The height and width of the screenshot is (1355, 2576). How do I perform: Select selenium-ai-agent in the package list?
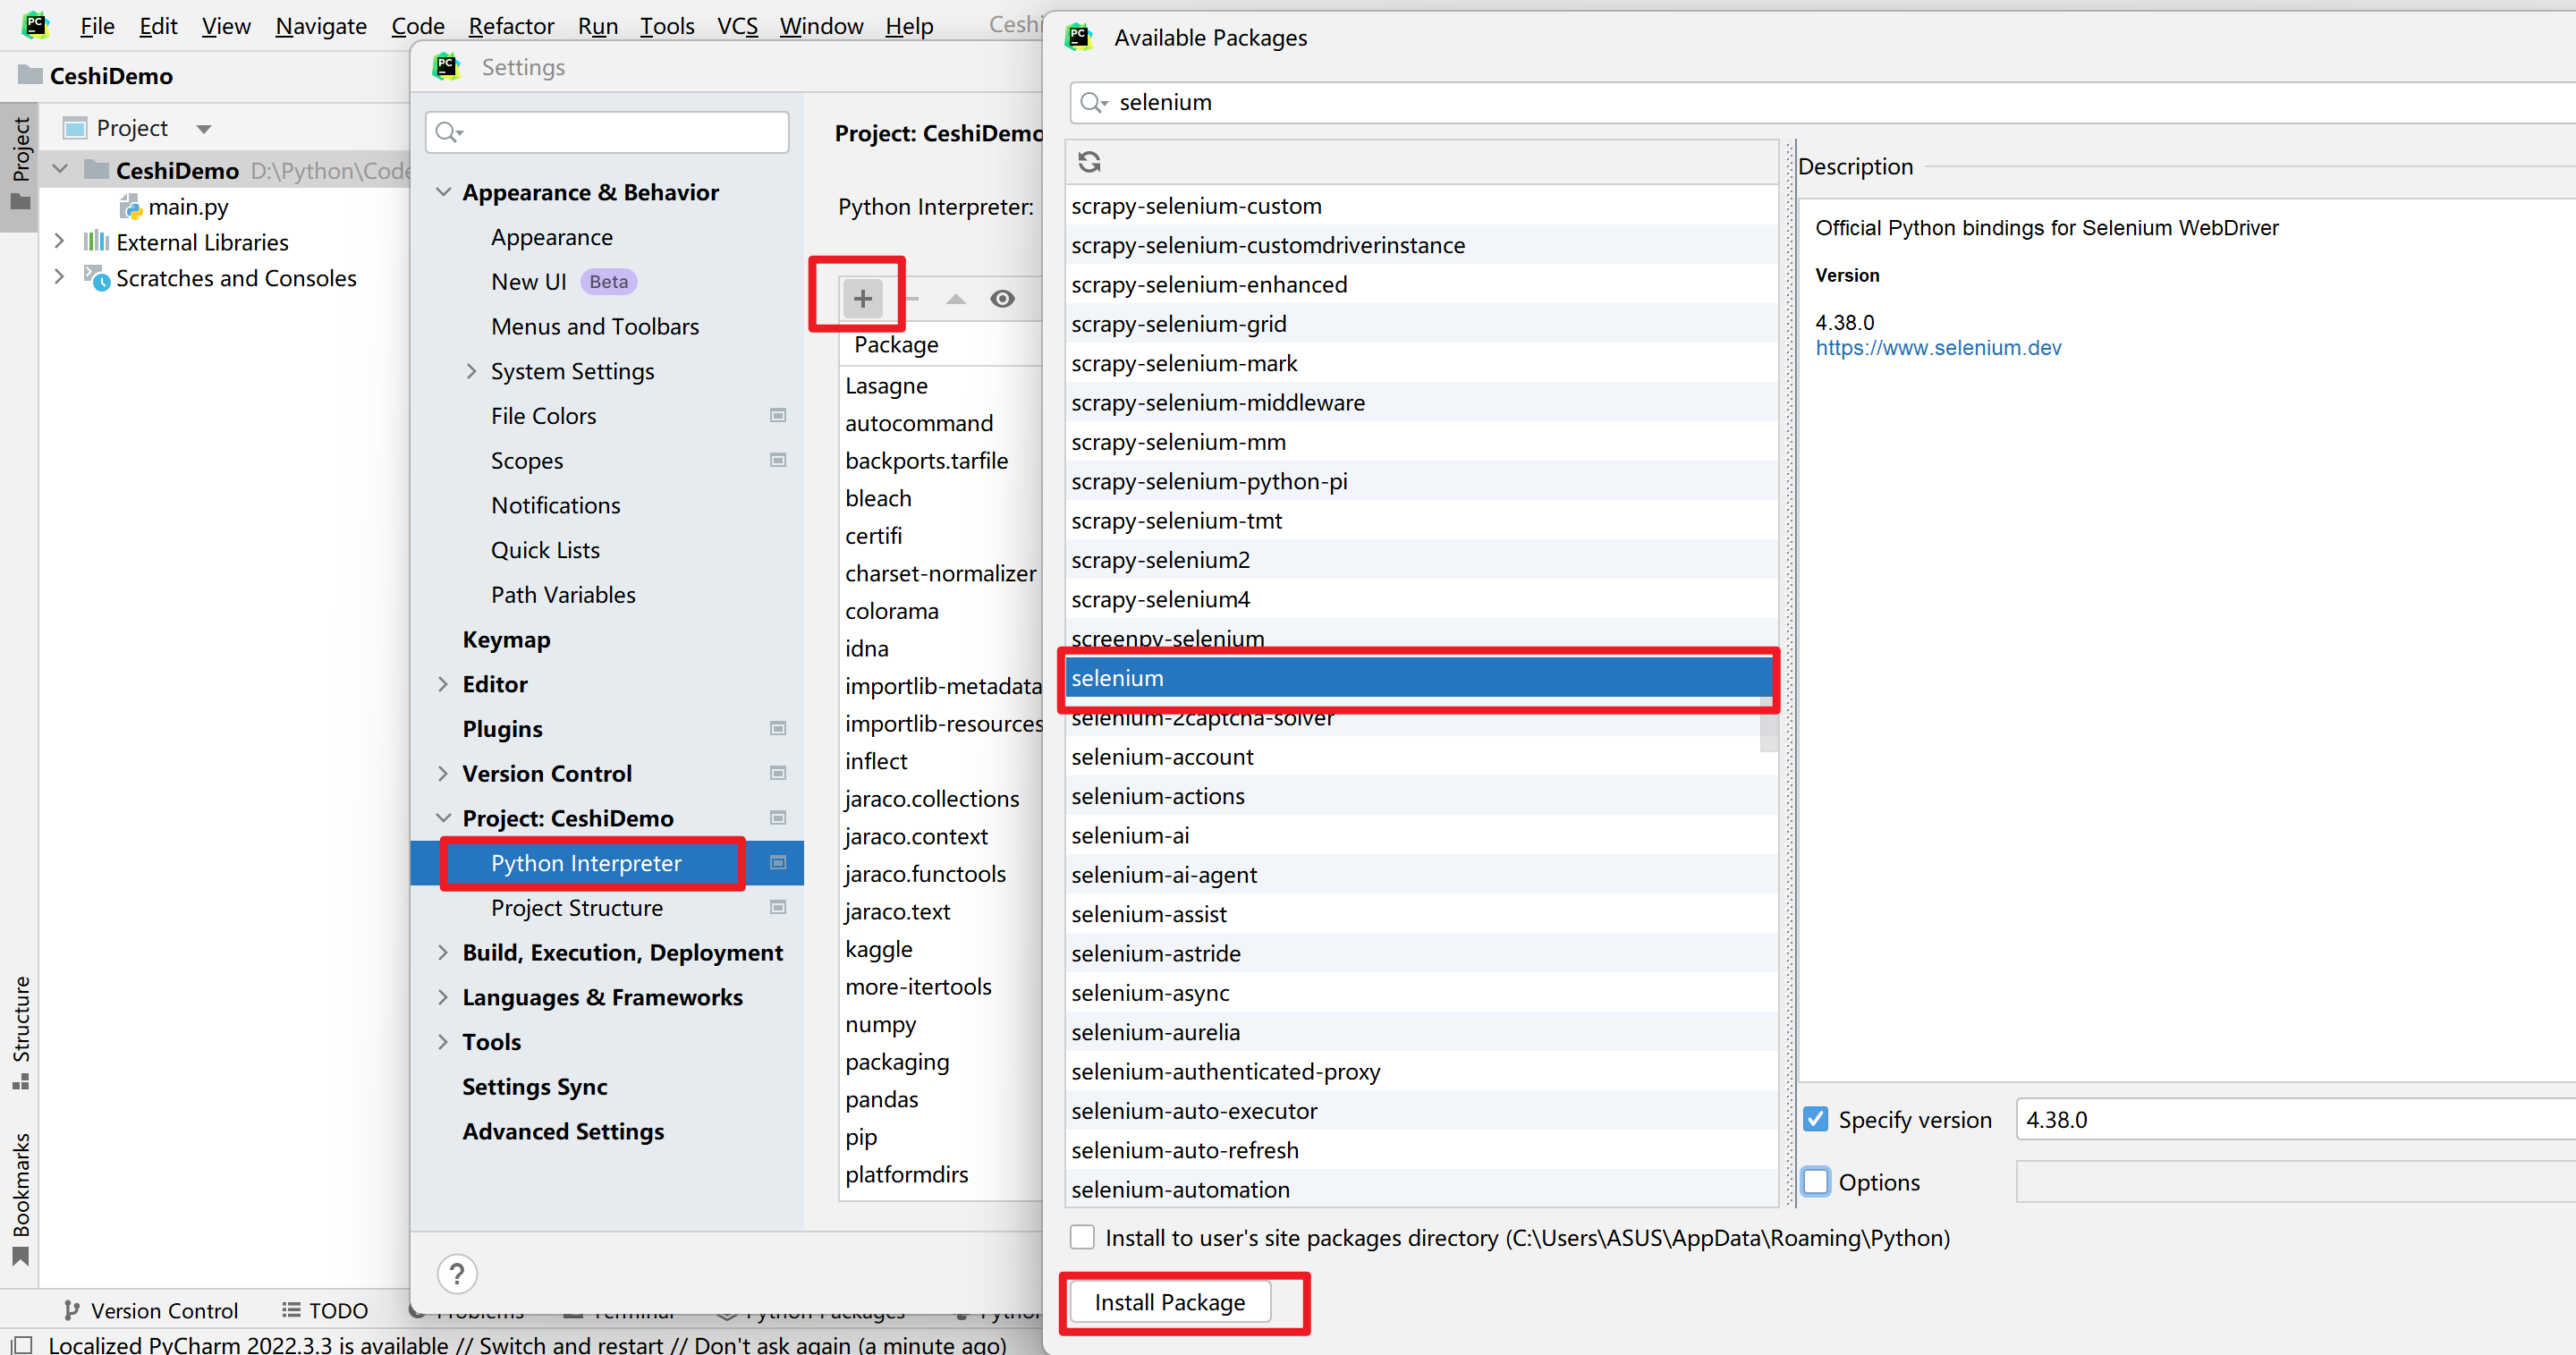[1417, 874]
